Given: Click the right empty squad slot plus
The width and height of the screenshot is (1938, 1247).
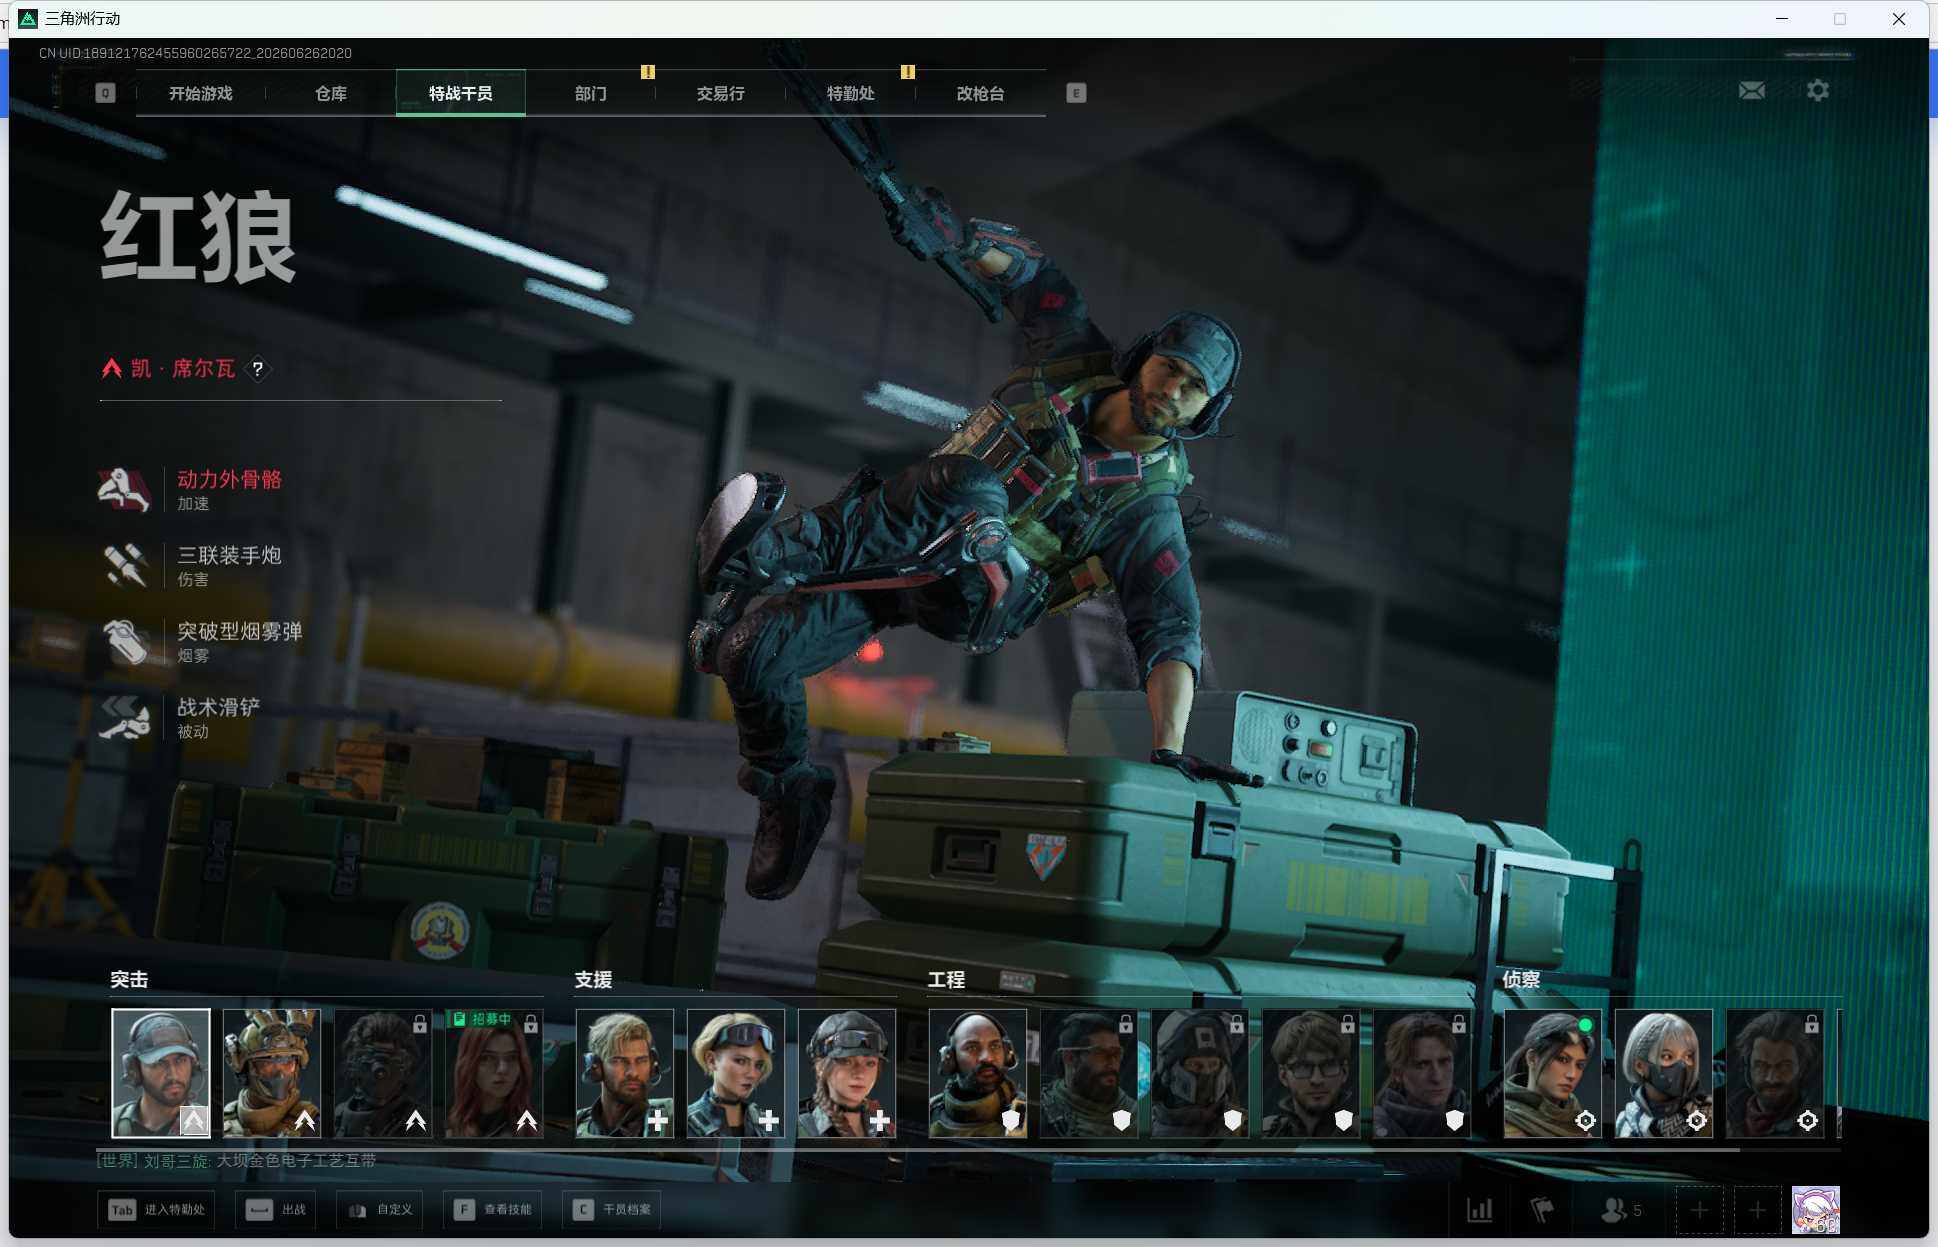Looking at the screenshot, I should click(1757, 1210).
